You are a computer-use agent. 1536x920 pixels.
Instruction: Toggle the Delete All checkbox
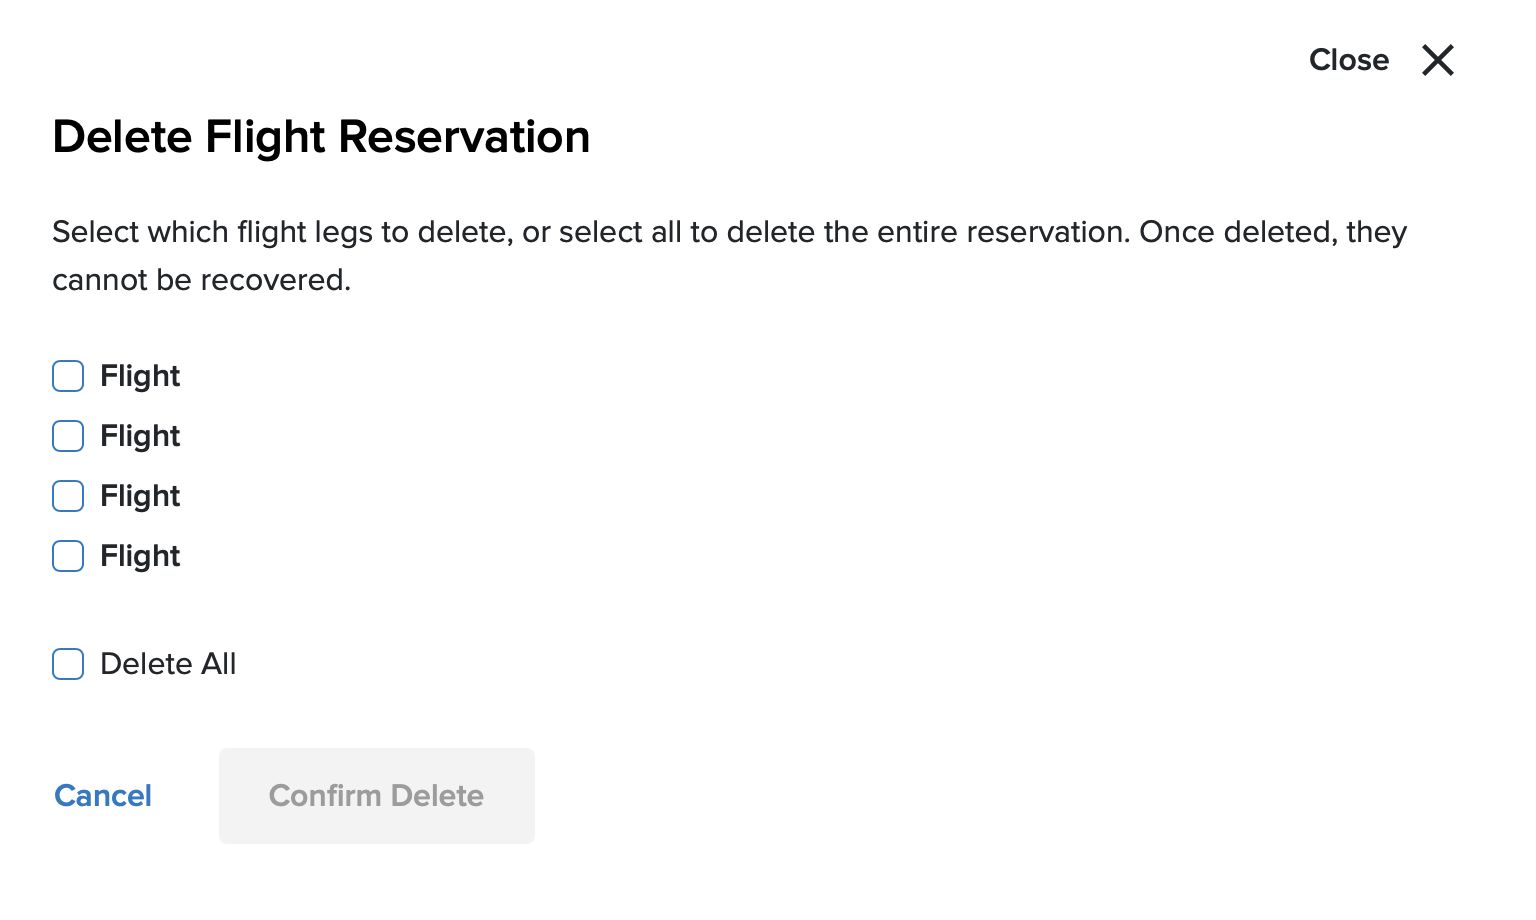pyautogui.click(x=68, y=664)
